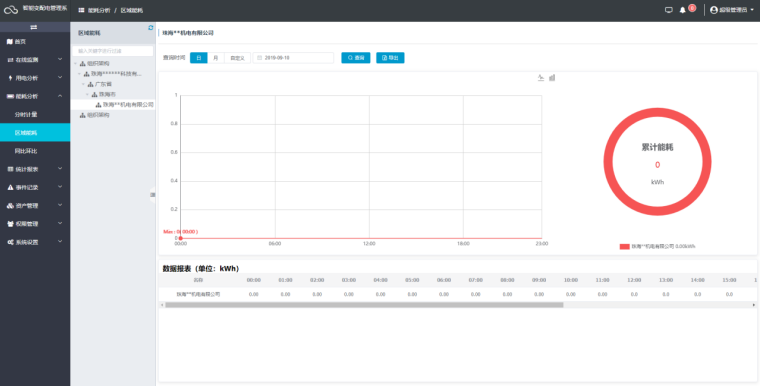Expand the 在线监测 menu chevron
761x386 pixels.
60,59
